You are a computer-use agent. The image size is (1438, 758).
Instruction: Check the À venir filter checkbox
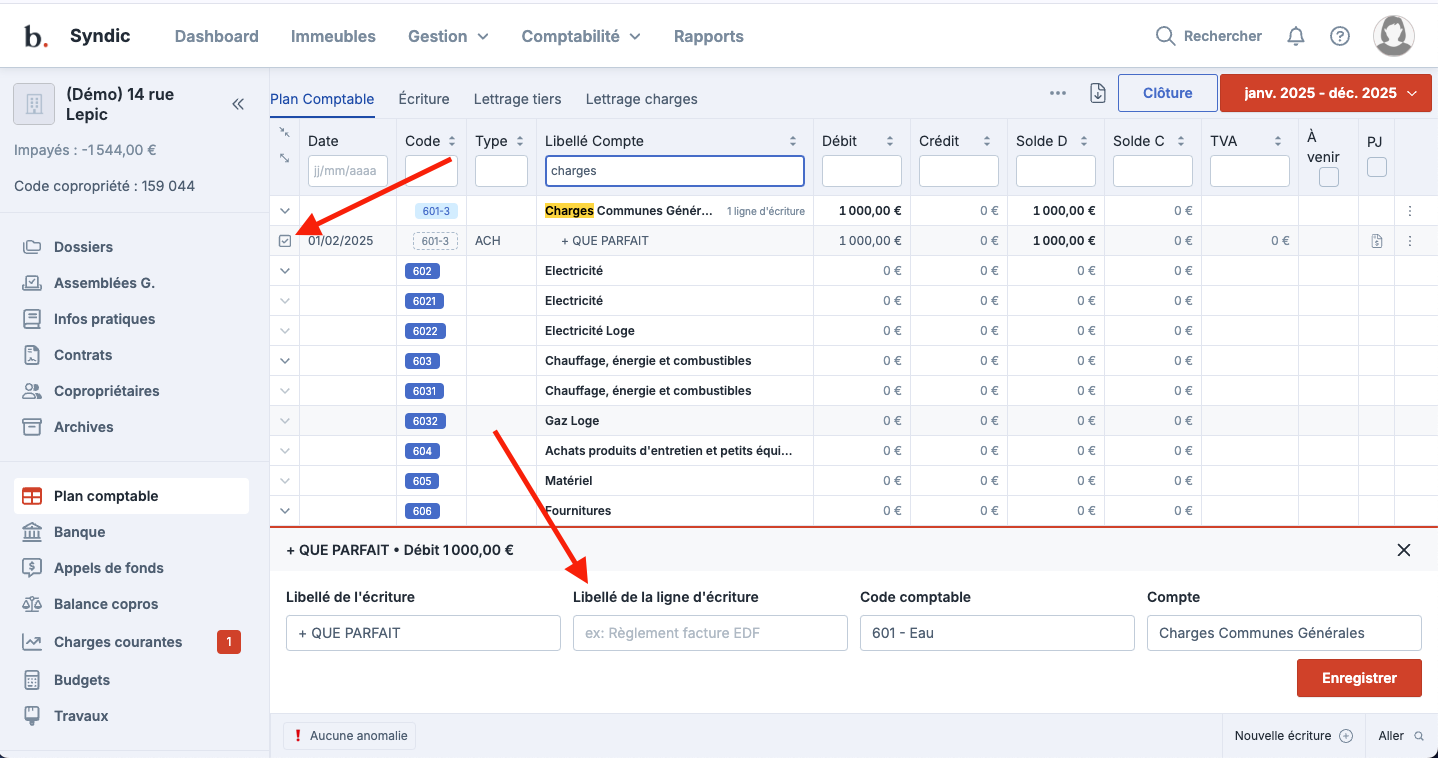[1329, 177]
